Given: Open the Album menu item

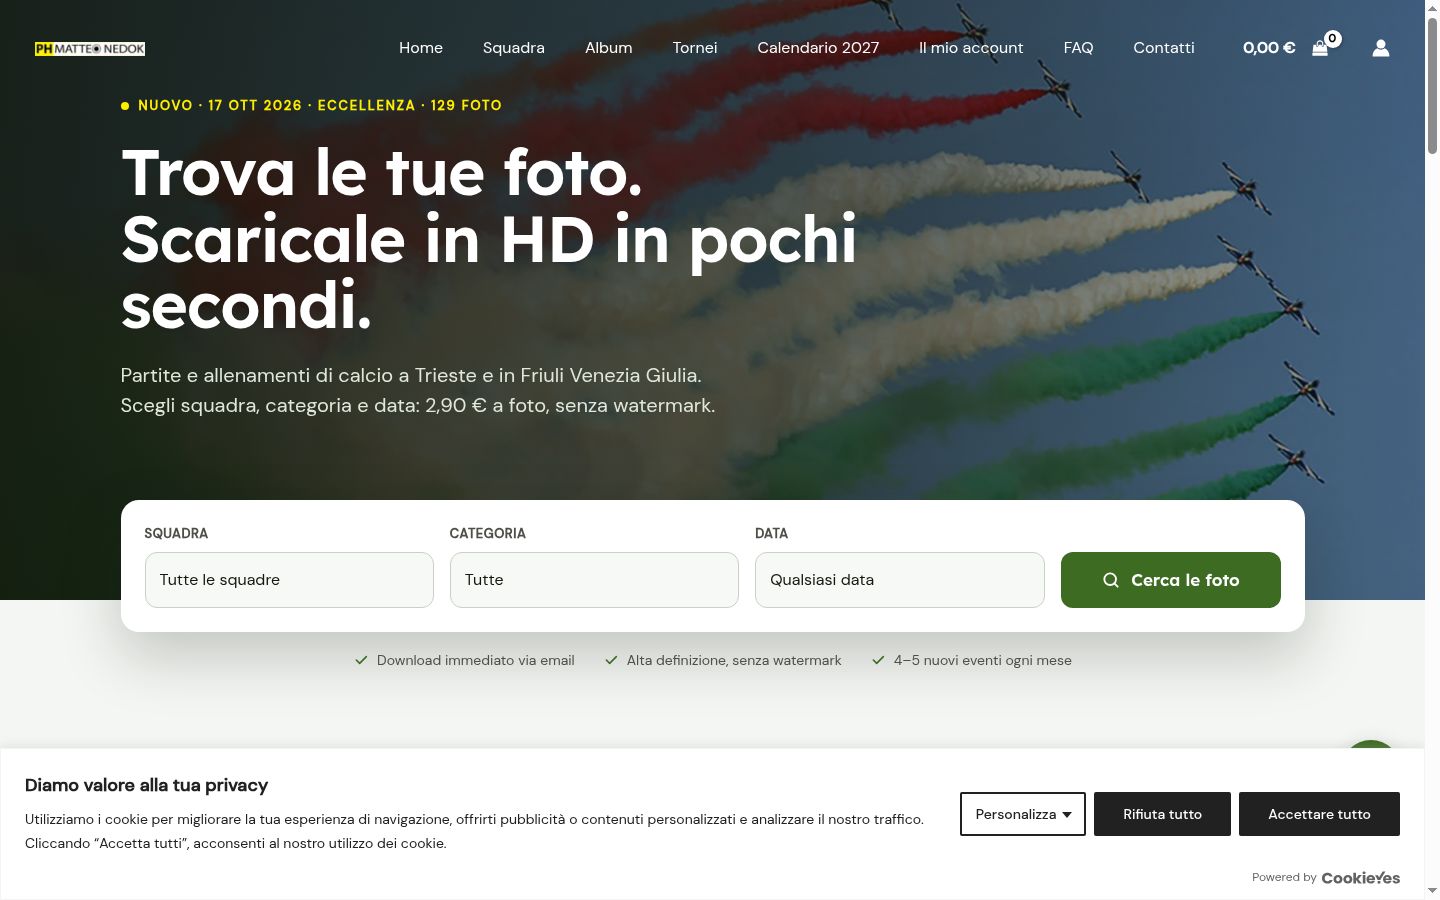Looking at the screenshot, I should click(609, 48).
